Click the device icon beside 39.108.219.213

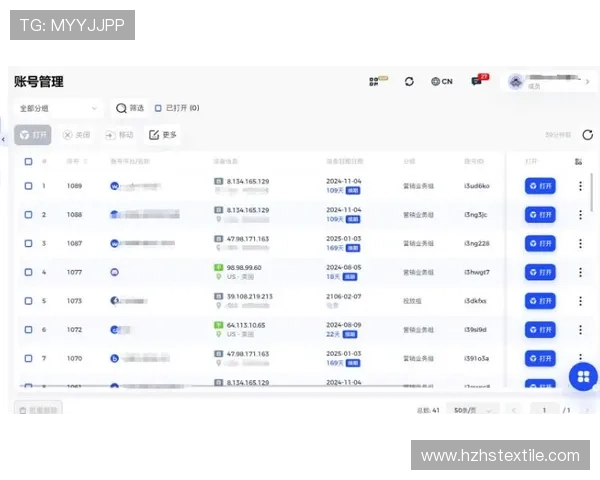(218, 296)
